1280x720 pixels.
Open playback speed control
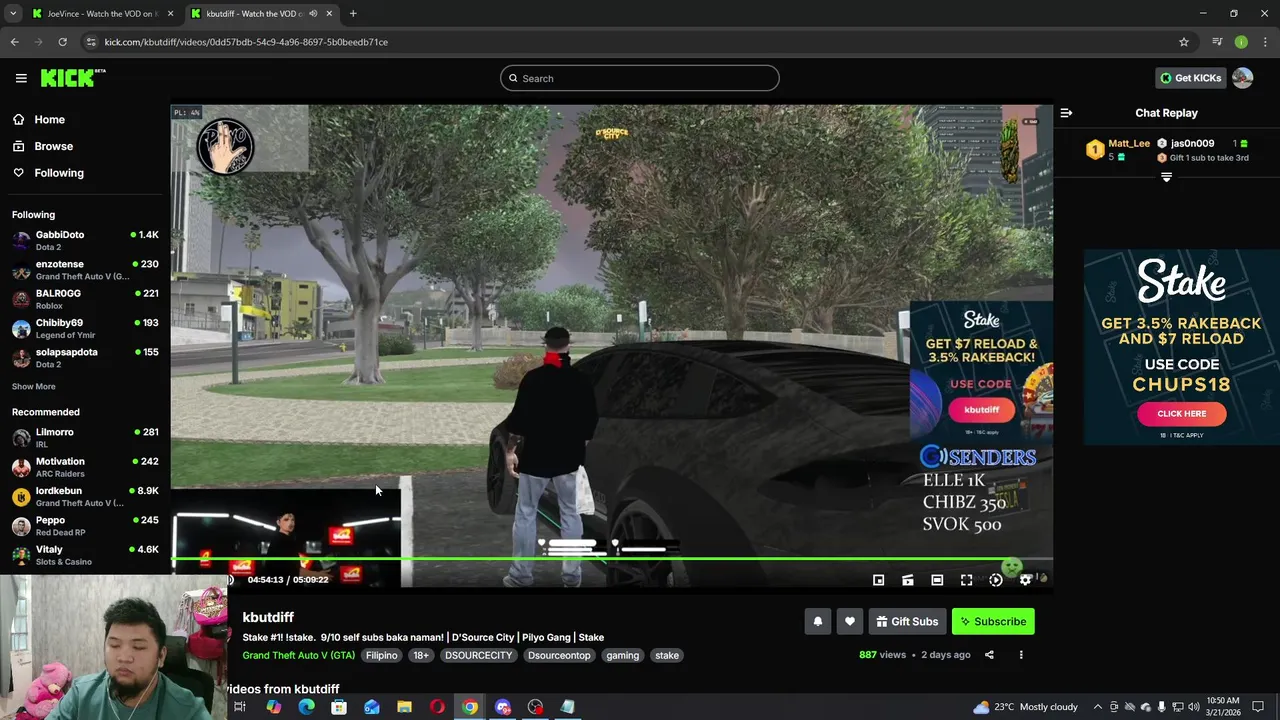996,580
